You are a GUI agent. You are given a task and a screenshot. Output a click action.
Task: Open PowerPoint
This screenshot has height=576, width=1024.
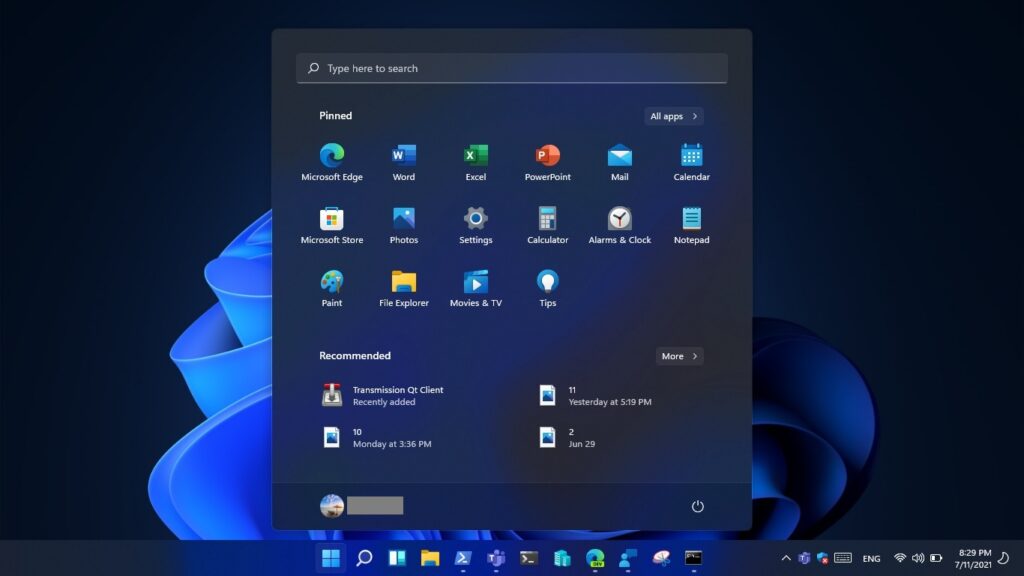[x=547, y=160]
